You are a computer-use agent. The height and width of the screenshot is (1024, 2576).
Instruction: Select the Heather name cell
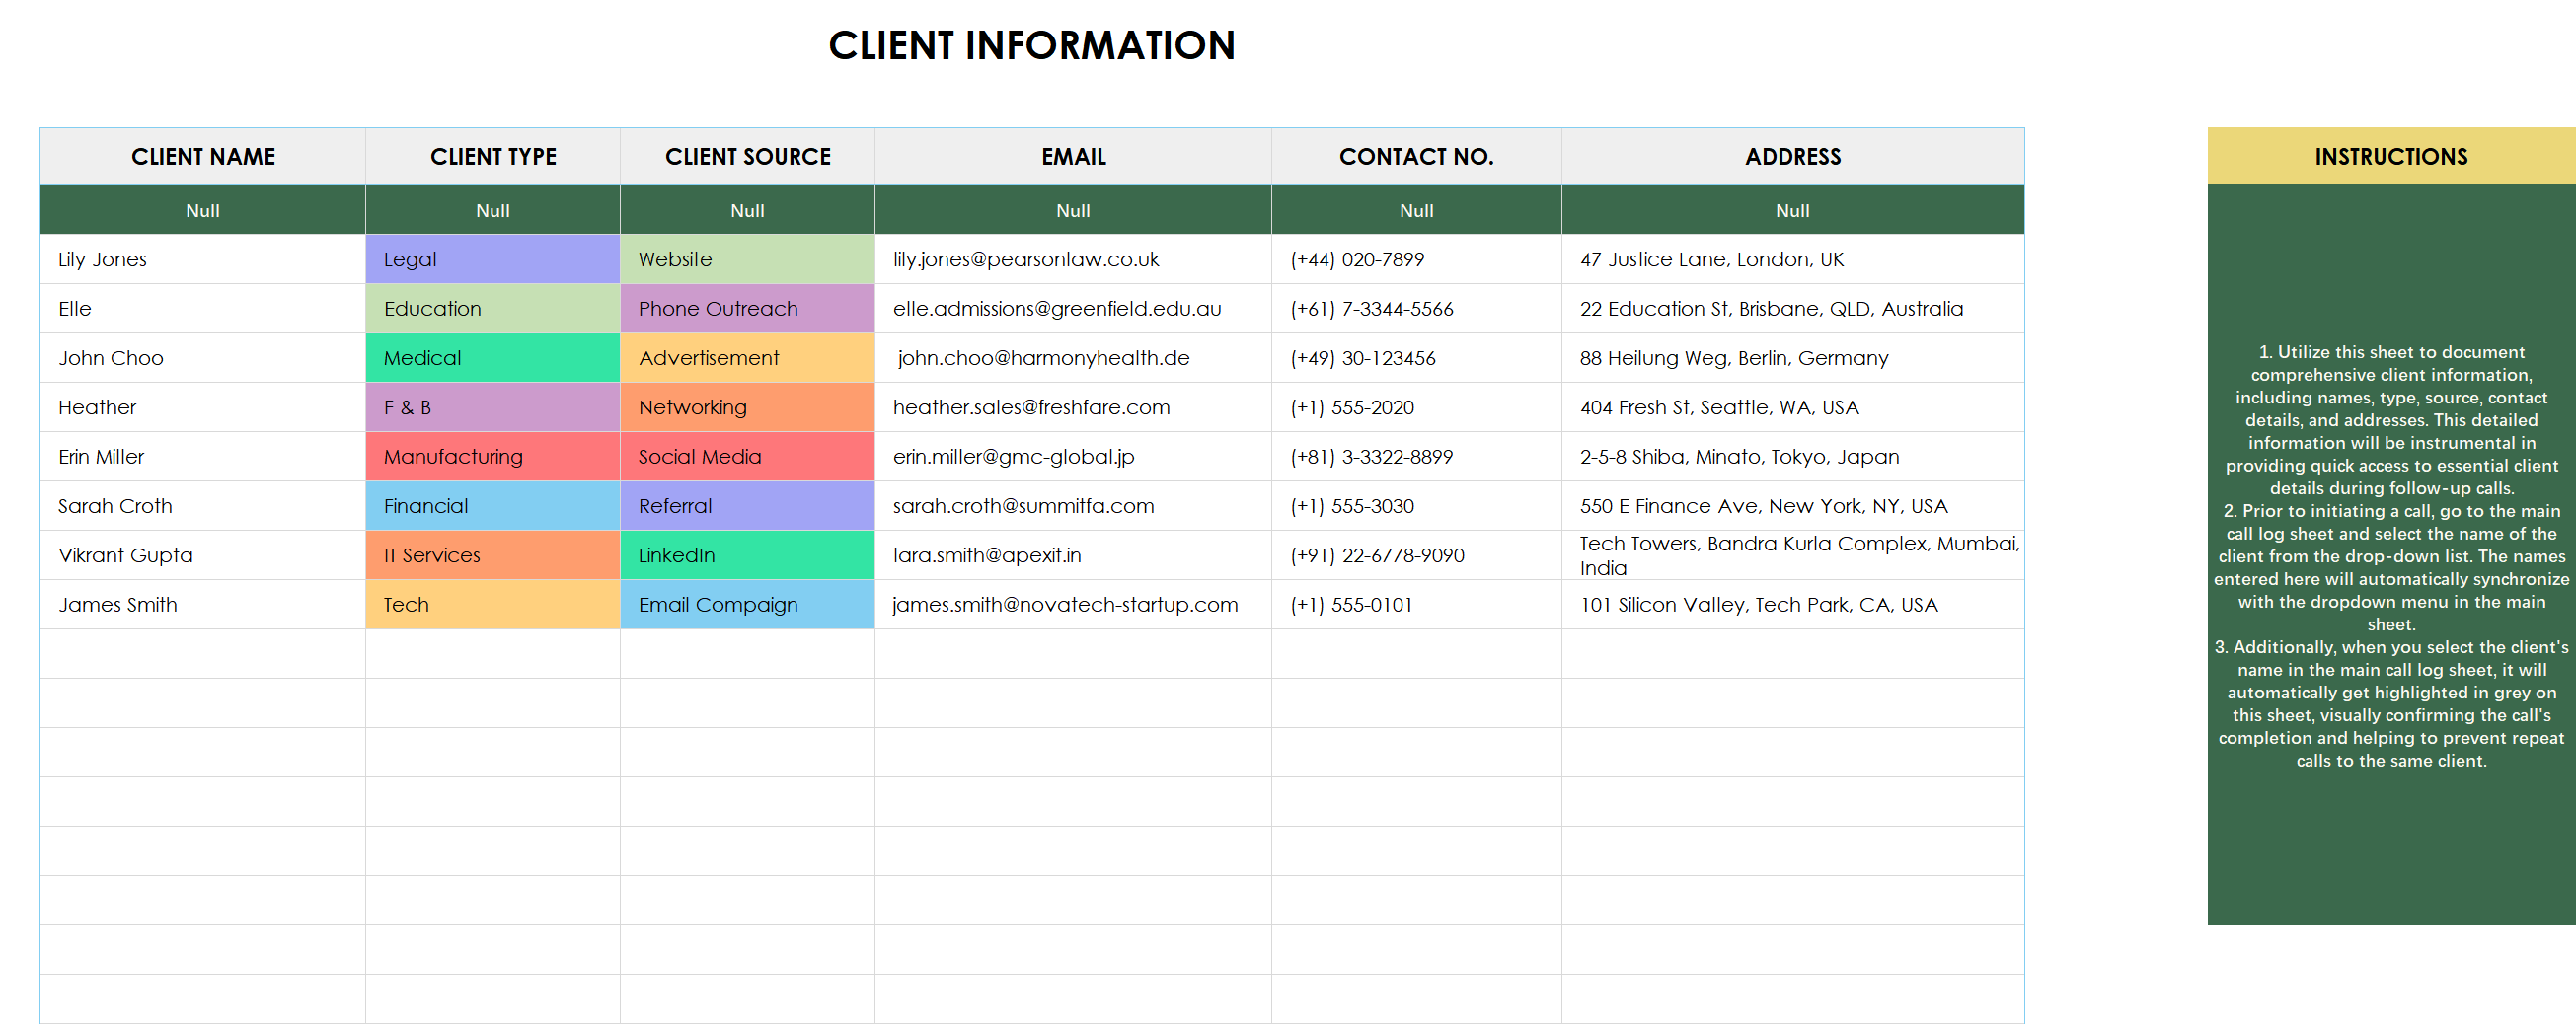click(203, 408)
